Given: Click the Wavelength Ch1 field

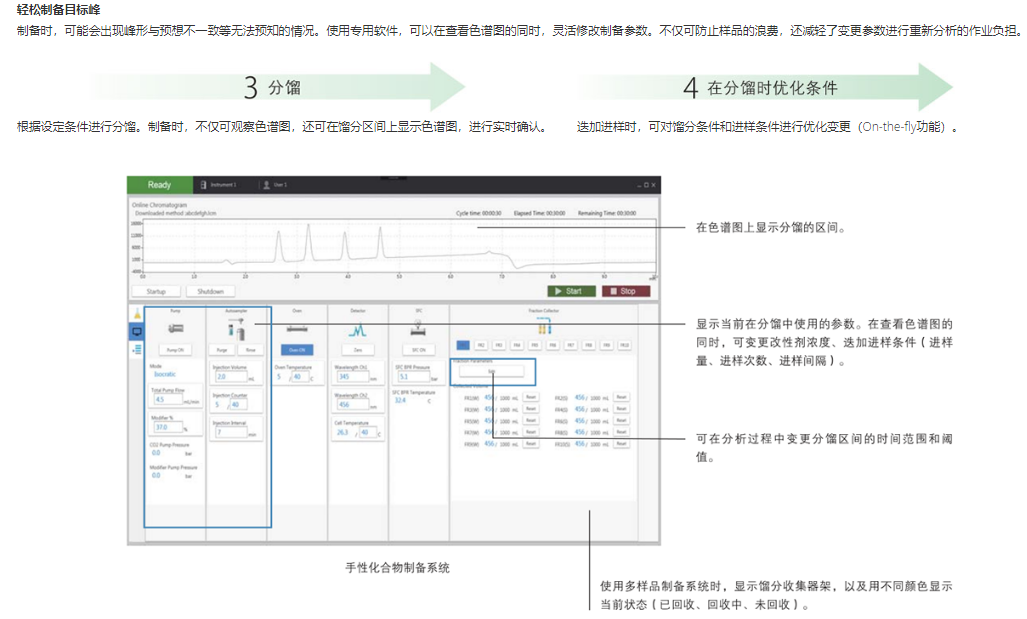Looking at the screenshot, I should [x=352, y=377].
